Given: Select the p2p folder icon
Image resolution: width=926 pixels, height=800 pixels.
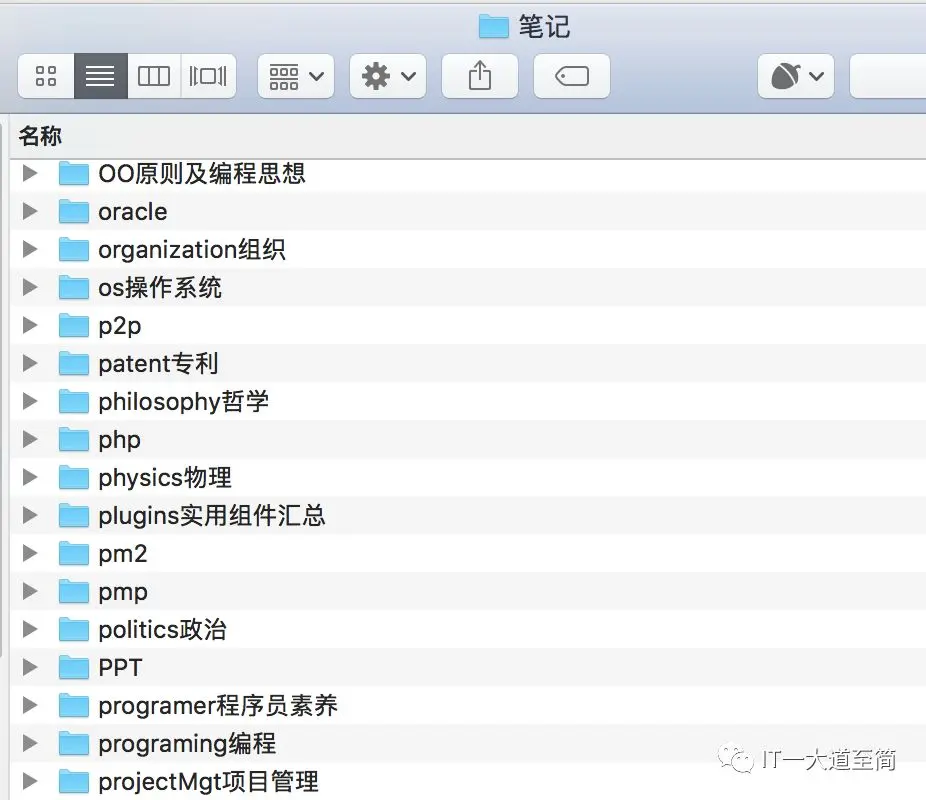Looking at the screenshot, I should click(74, 325).
